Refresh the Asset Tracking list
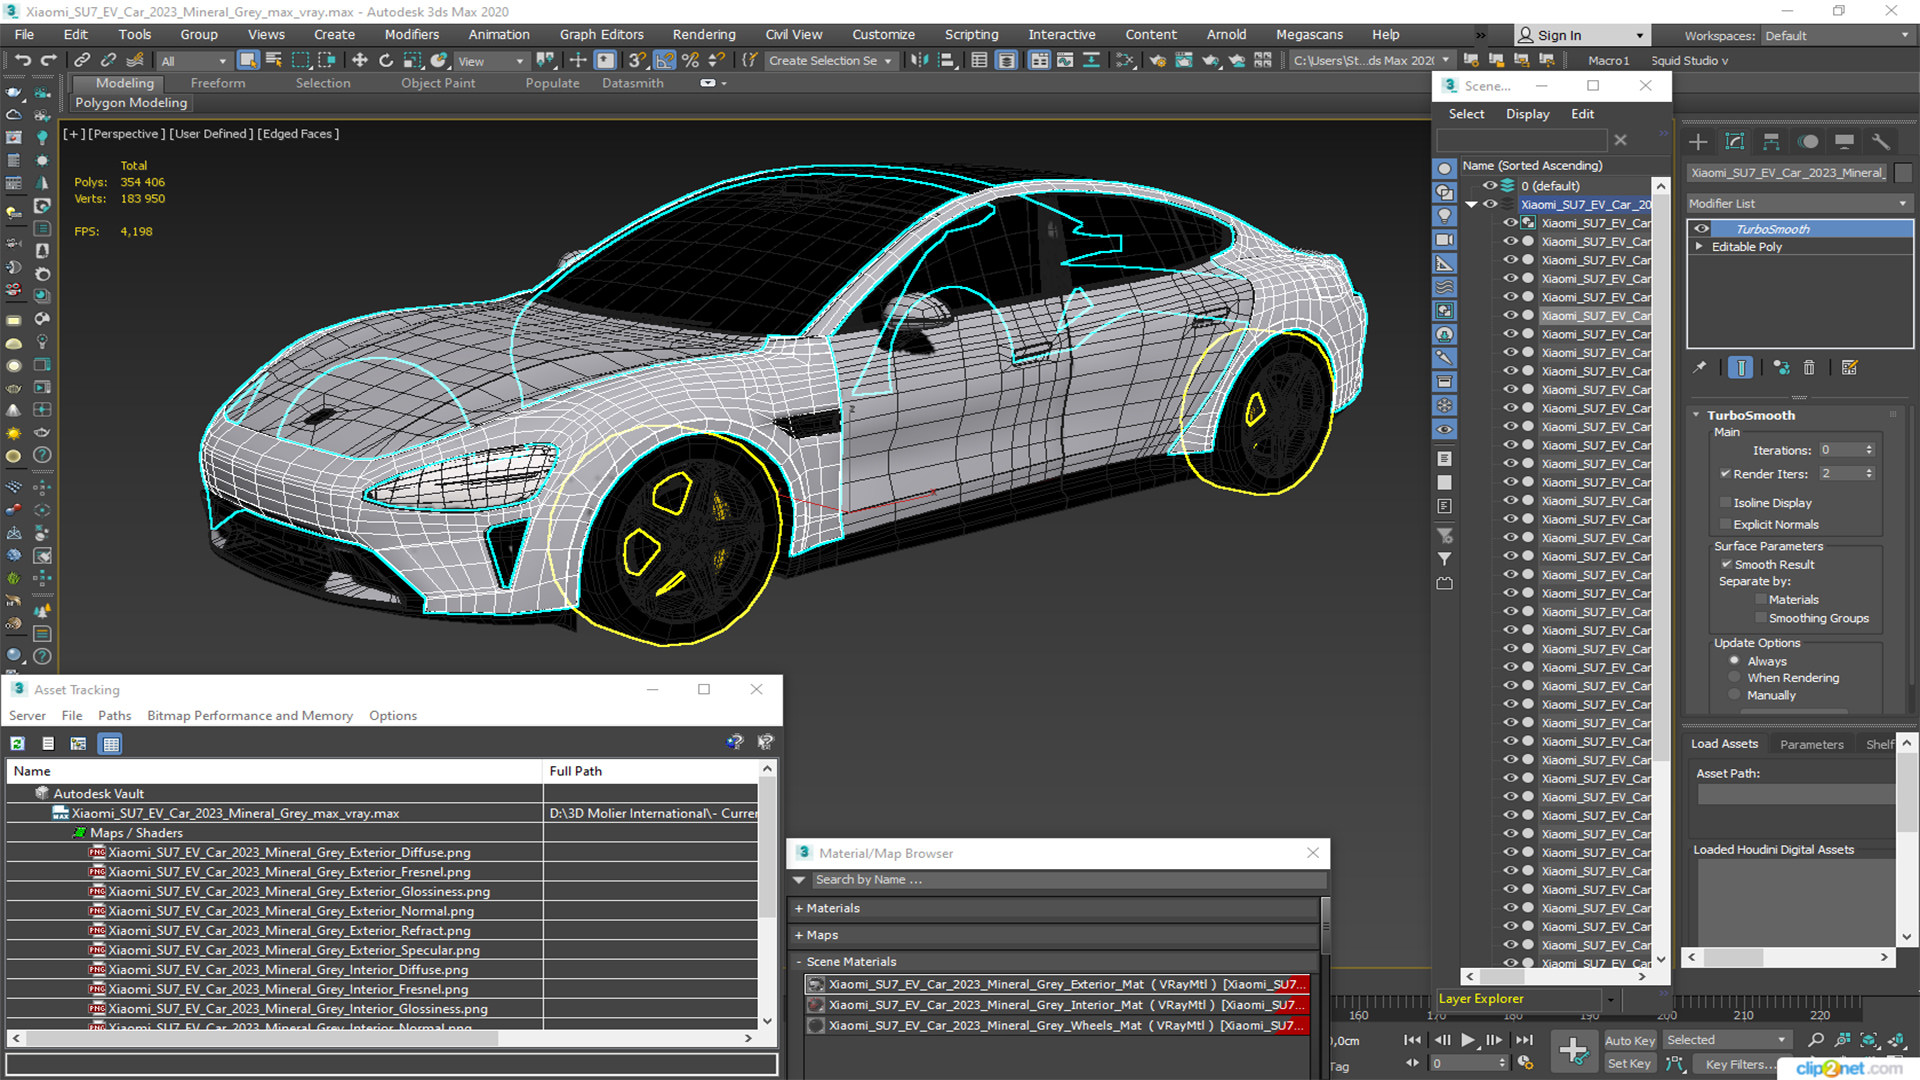1920x1080 pixels. [18, 743]
